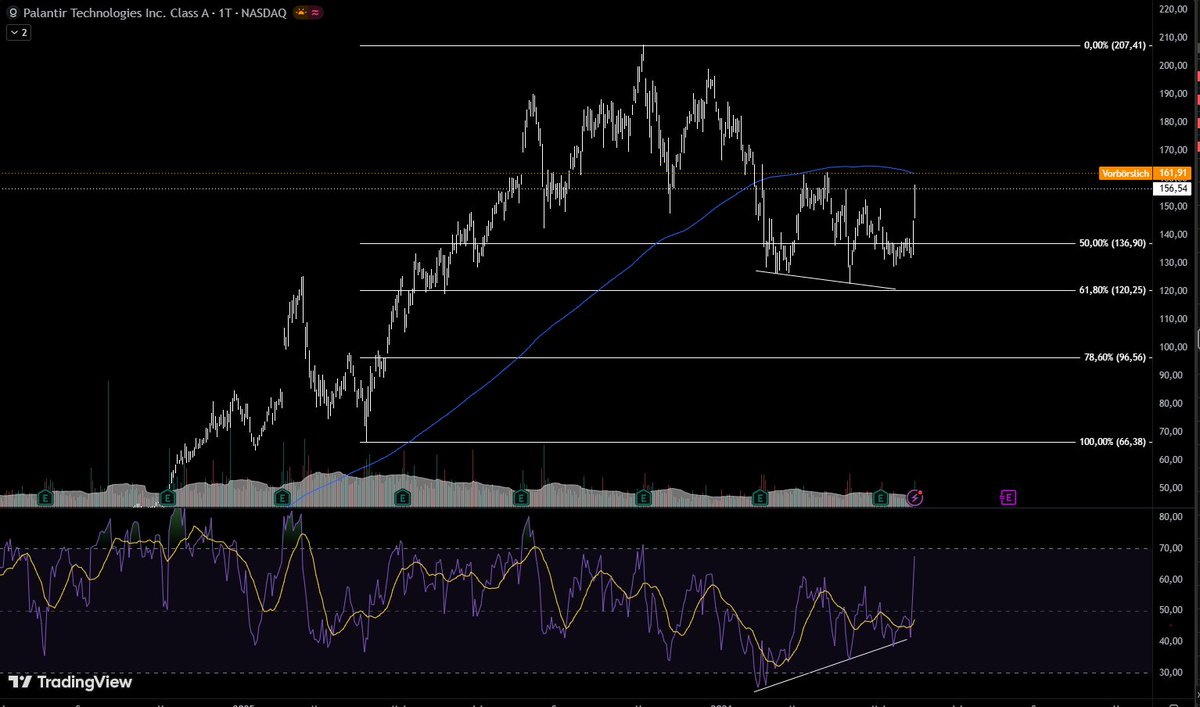Screen dimensions: 1200x707
Task: Click the 110,00 price axis label
Action: [1173, 319]
